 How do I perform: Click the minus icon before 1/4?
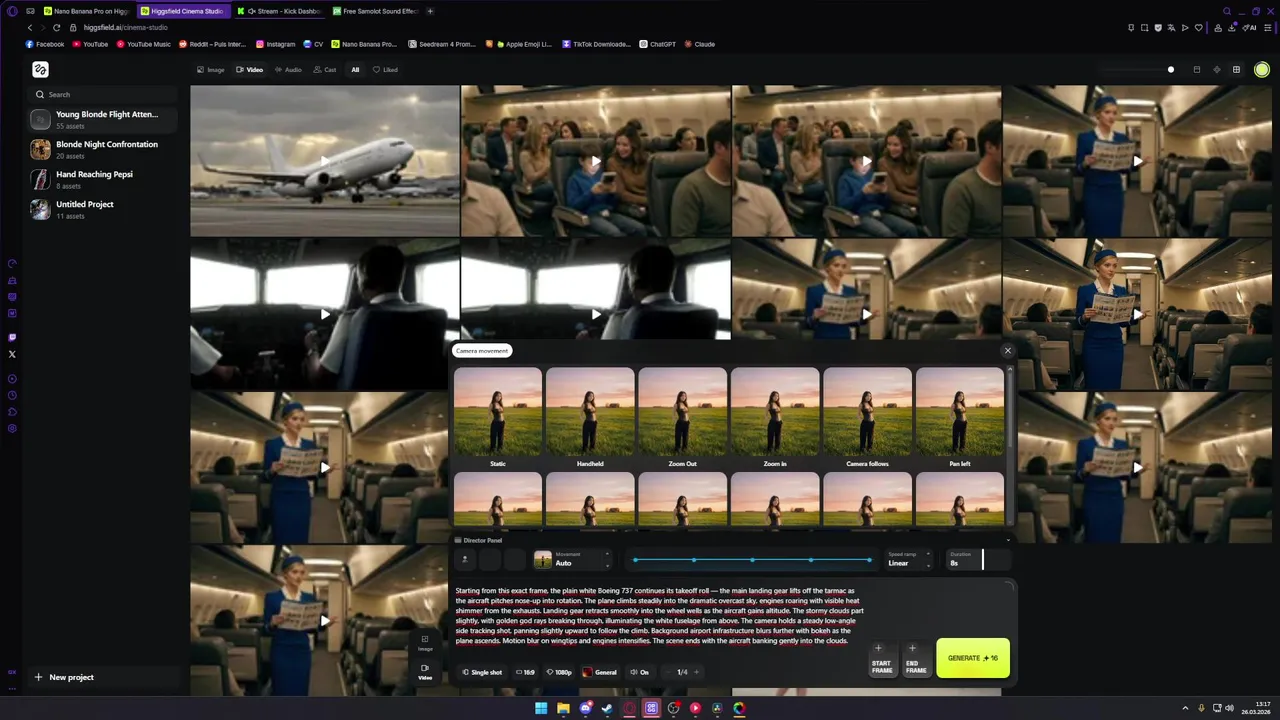[668, 672]
